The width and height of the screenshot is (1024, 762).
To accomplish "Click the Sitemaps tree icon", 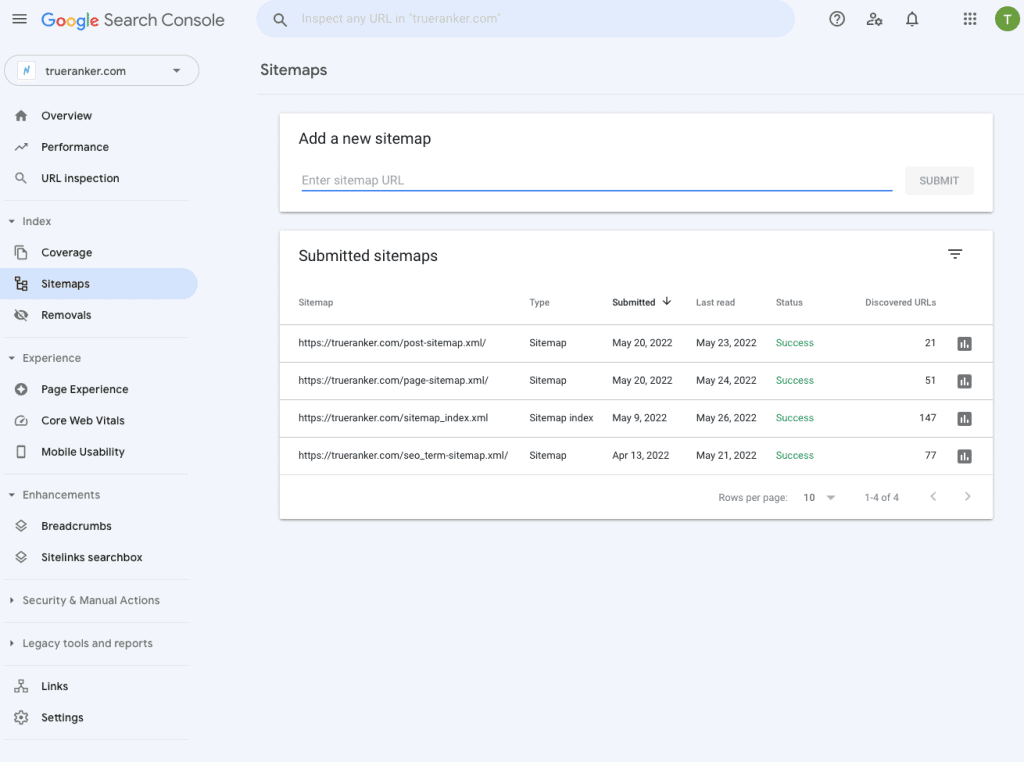I will [21, 283].
